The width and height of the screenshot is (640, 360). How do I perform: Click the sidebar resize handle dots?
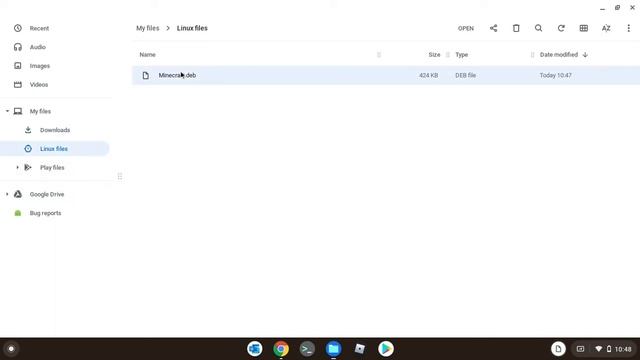tap(120, 176)
